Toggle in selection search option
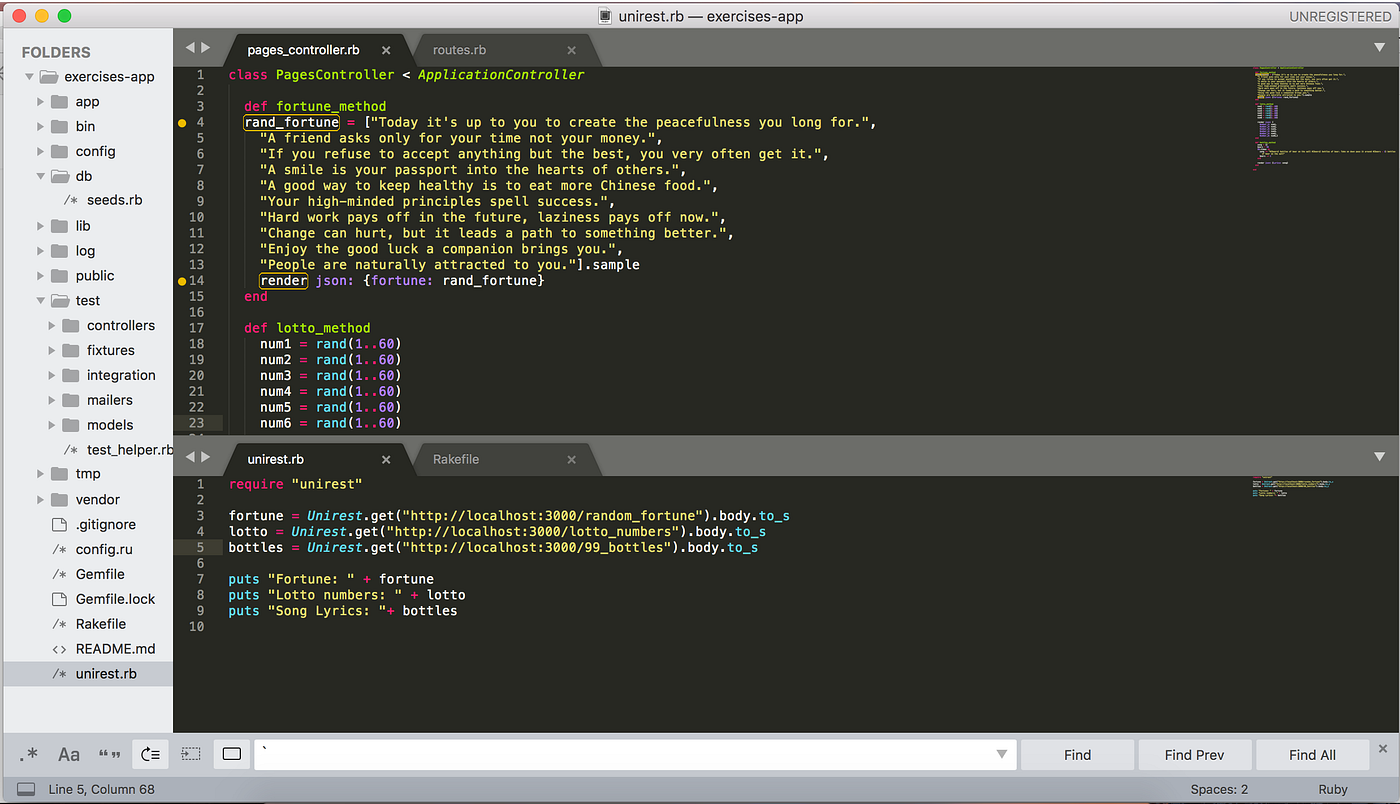This screenshot has width=1400, height=804. 191,755
